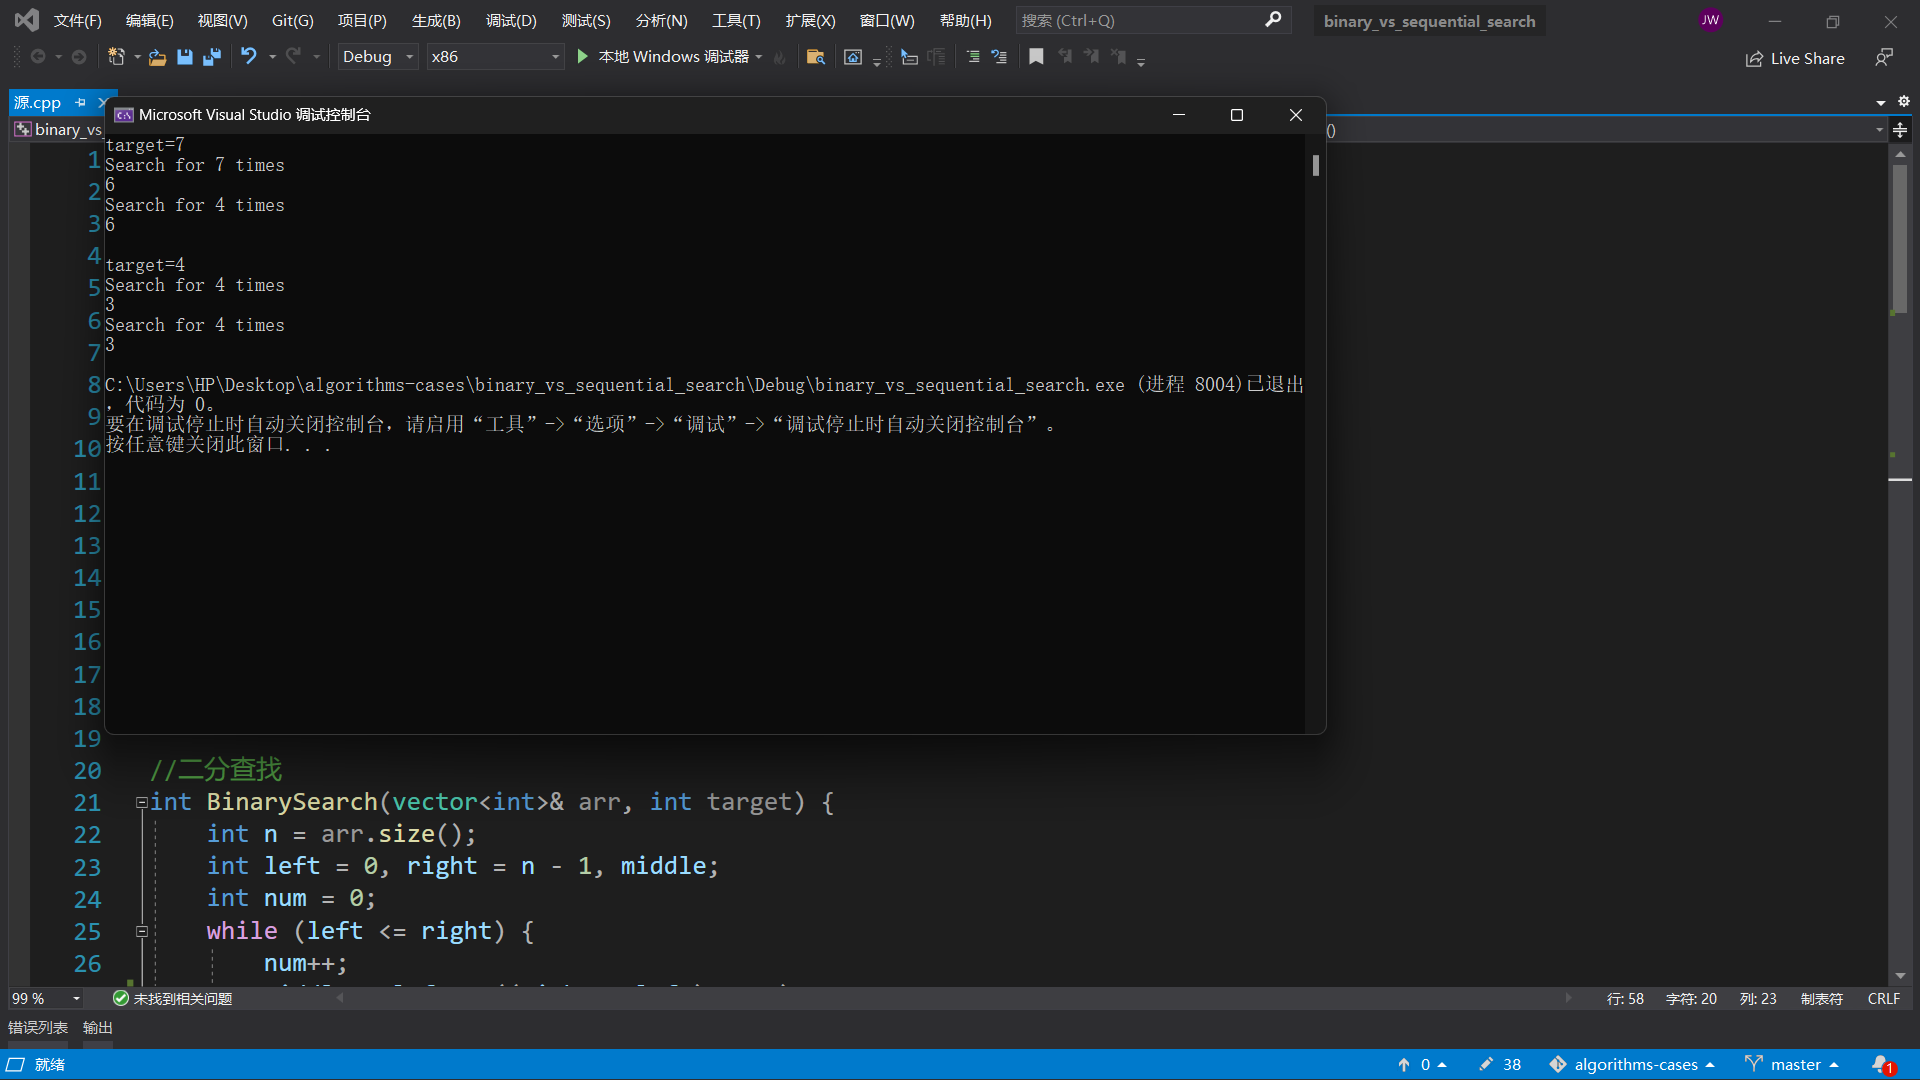Click the Comment Selection icon
Viewport: 1920px width, 1080px height.
coord(973,57)
